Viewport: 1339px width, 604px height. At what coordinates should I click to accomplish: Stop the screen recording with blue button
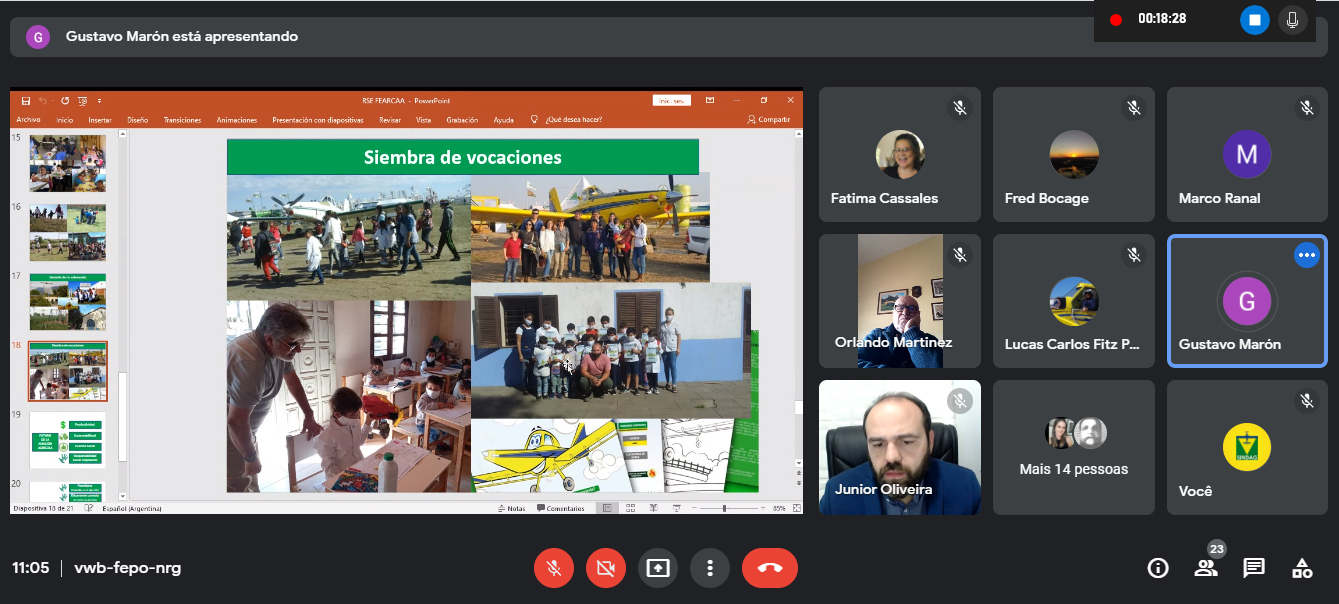[x=1254, y=19]
